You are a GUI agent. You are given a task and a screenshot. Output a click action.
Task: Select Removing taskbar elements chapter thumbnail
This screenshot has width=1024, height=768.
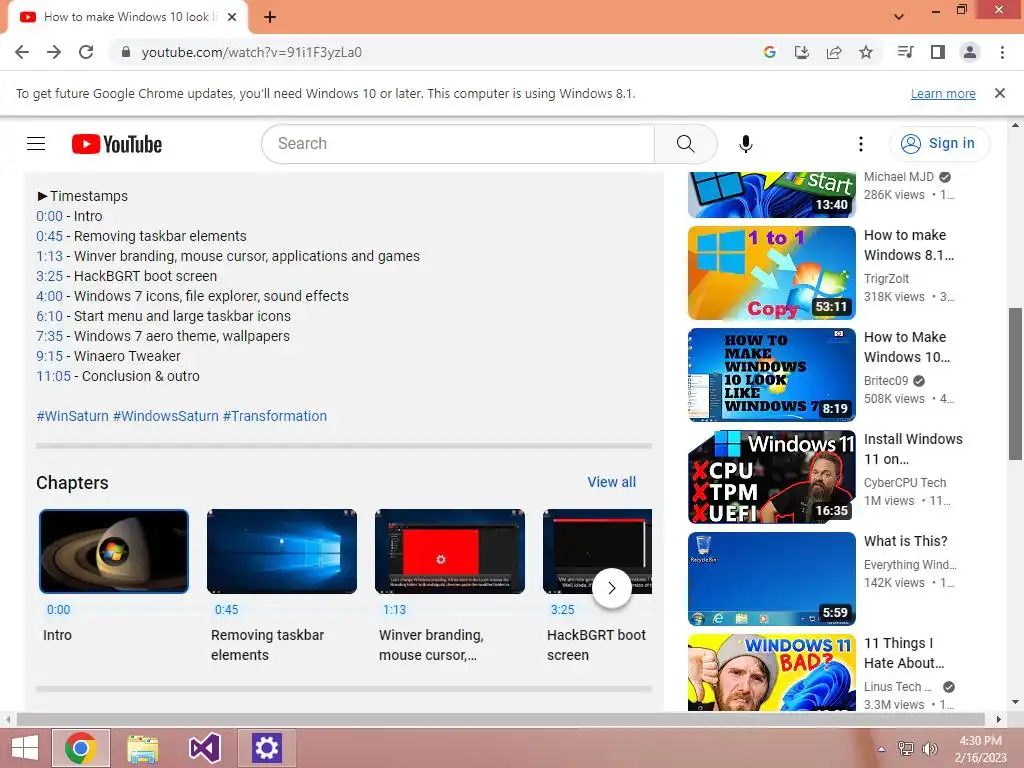point(282,551)
